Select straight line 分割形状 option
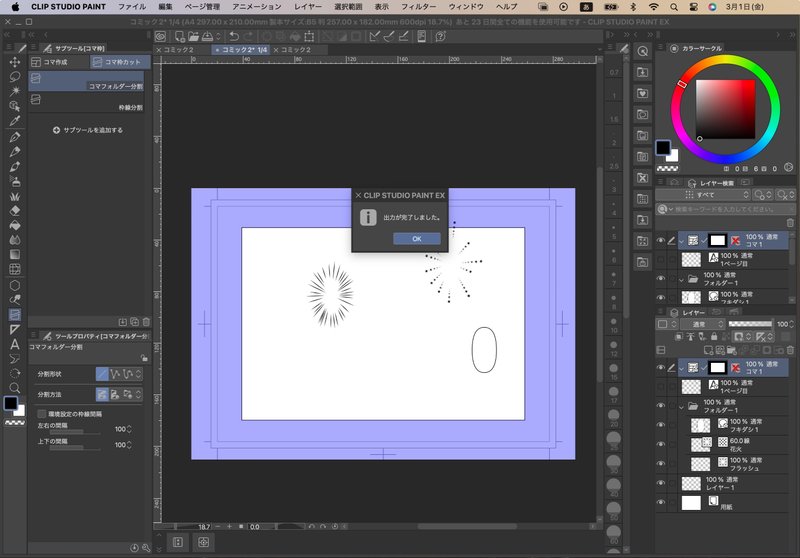 (102, 374)
